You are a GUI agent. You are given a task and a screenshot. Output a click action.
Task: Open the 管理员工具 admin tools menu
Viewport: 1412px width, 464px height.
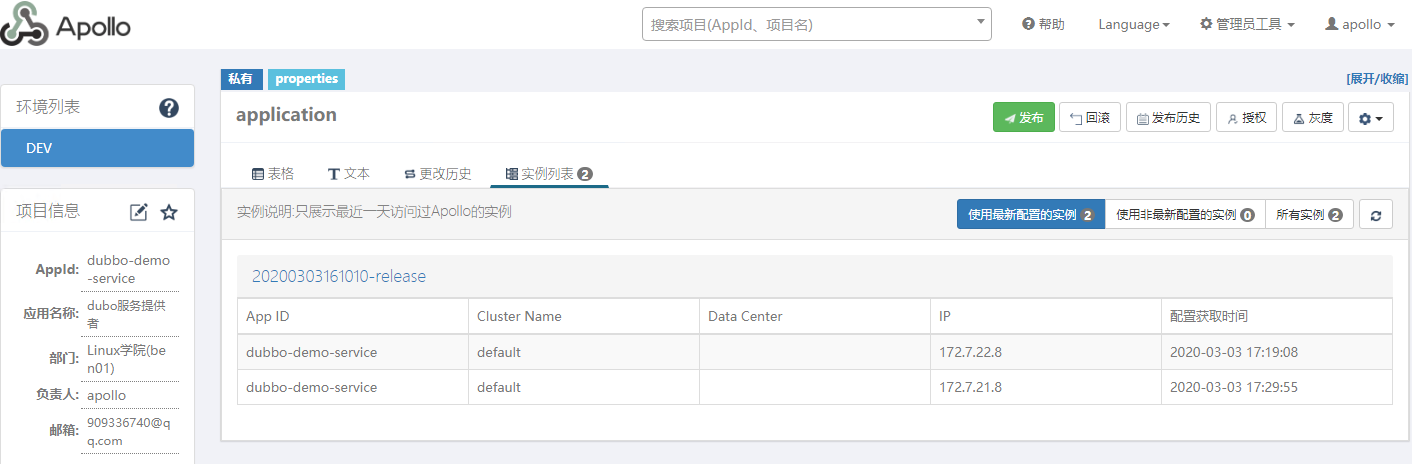click(1247, 25)
